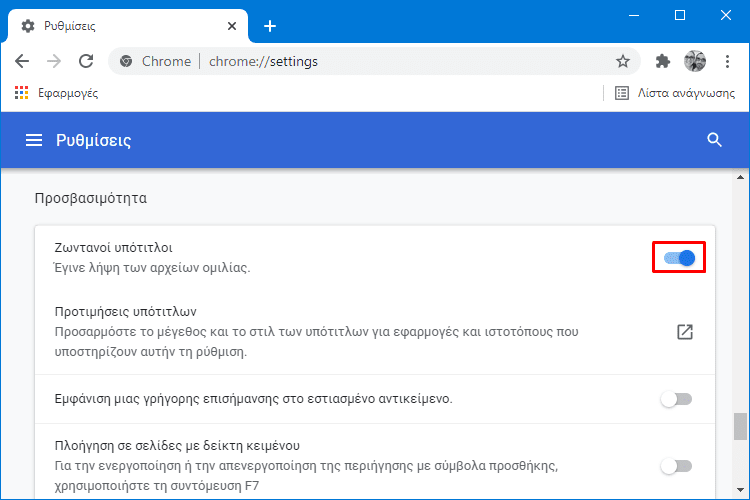The image size is (750, 500).
Task: Close the Ρυθμίσεις tab
Action: pos(231,25)
